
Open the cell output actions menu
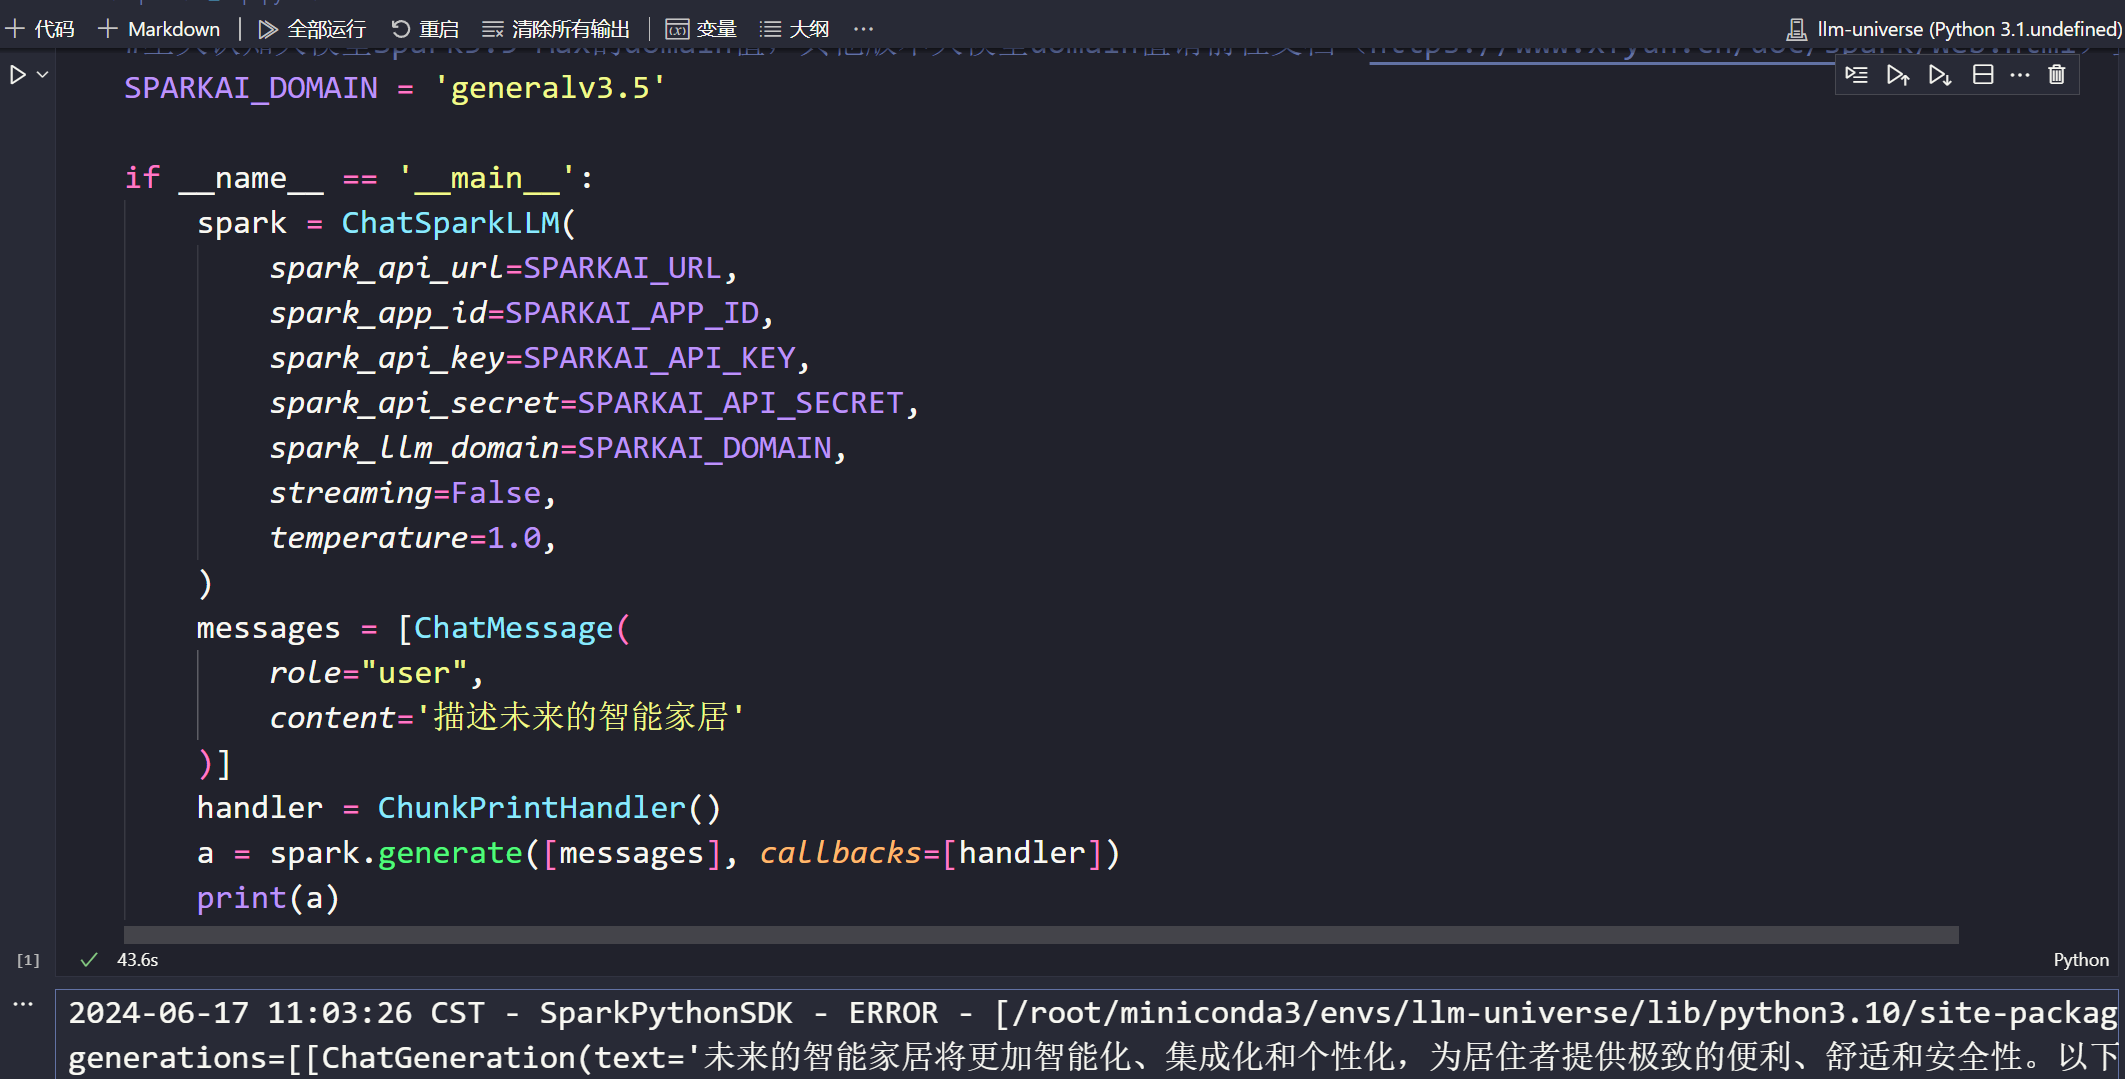[23, 1003]
